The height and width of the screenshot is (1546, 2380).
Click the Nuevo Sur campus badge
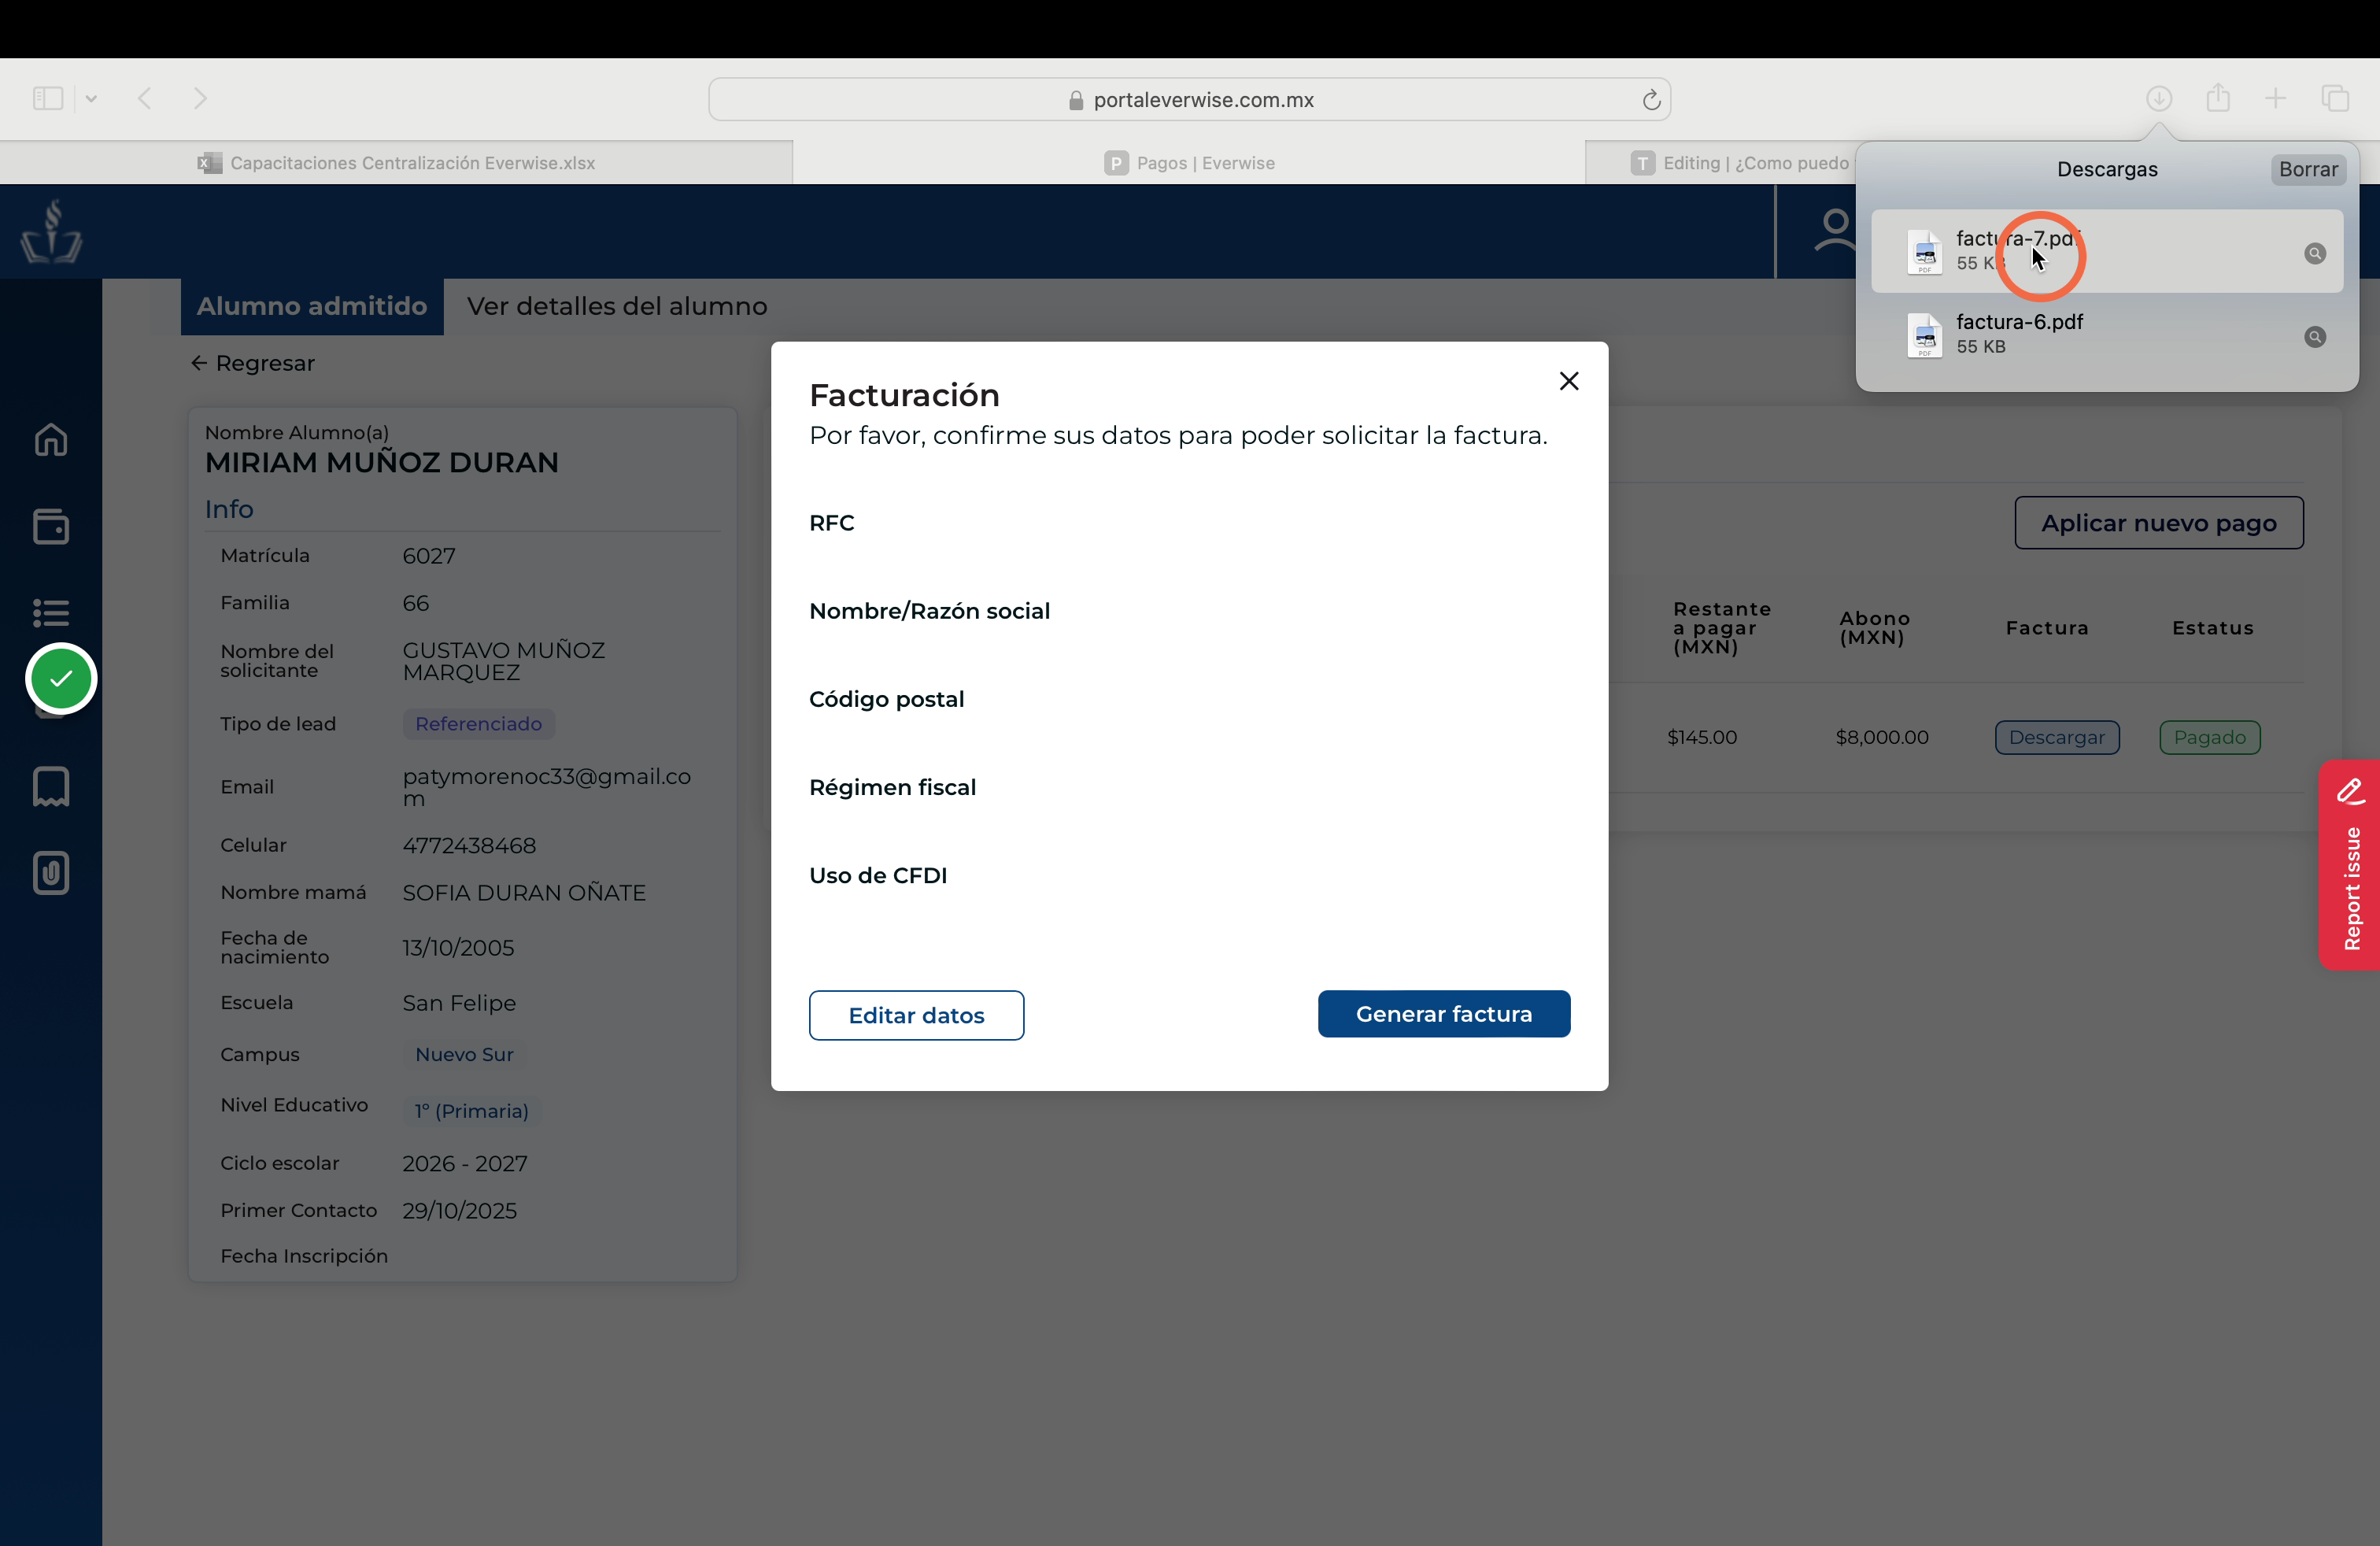pyautogui.click(x=465, y=1055)
